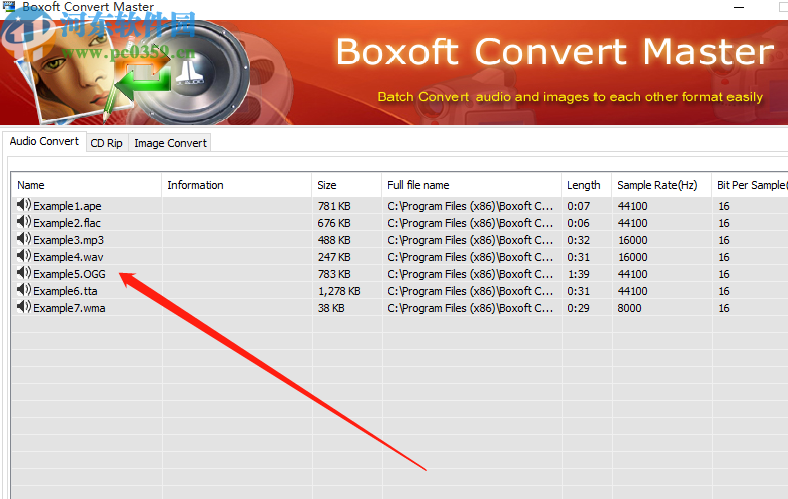Select the Example4.wav file row

point(400,257)
